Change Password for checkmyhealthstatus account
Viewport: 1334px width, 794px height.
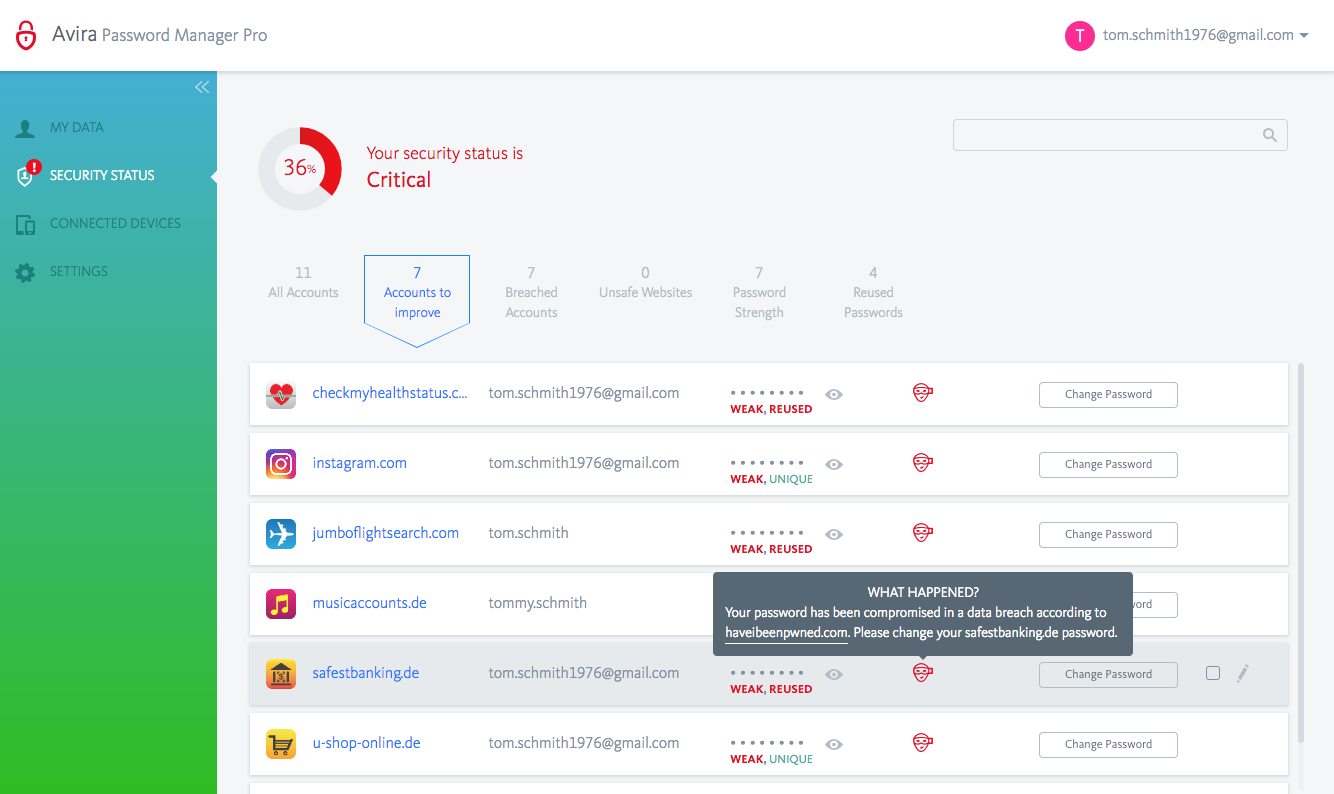click(x=1108, y=394)
